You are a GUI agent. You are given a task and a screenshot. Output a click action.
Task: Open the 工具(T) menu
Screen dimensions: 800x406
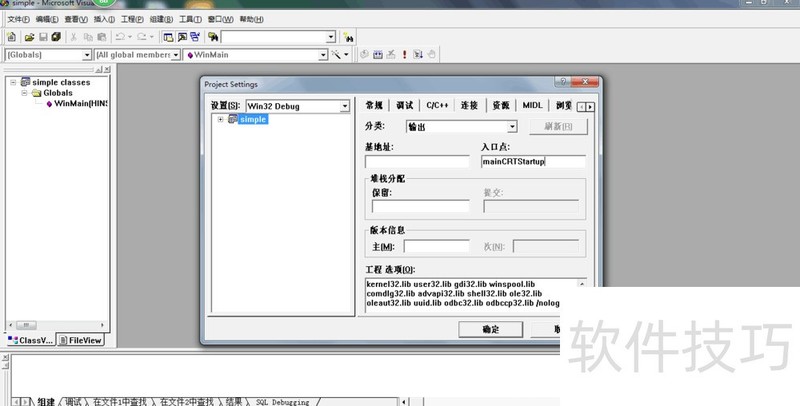click(x=190, y=19)
